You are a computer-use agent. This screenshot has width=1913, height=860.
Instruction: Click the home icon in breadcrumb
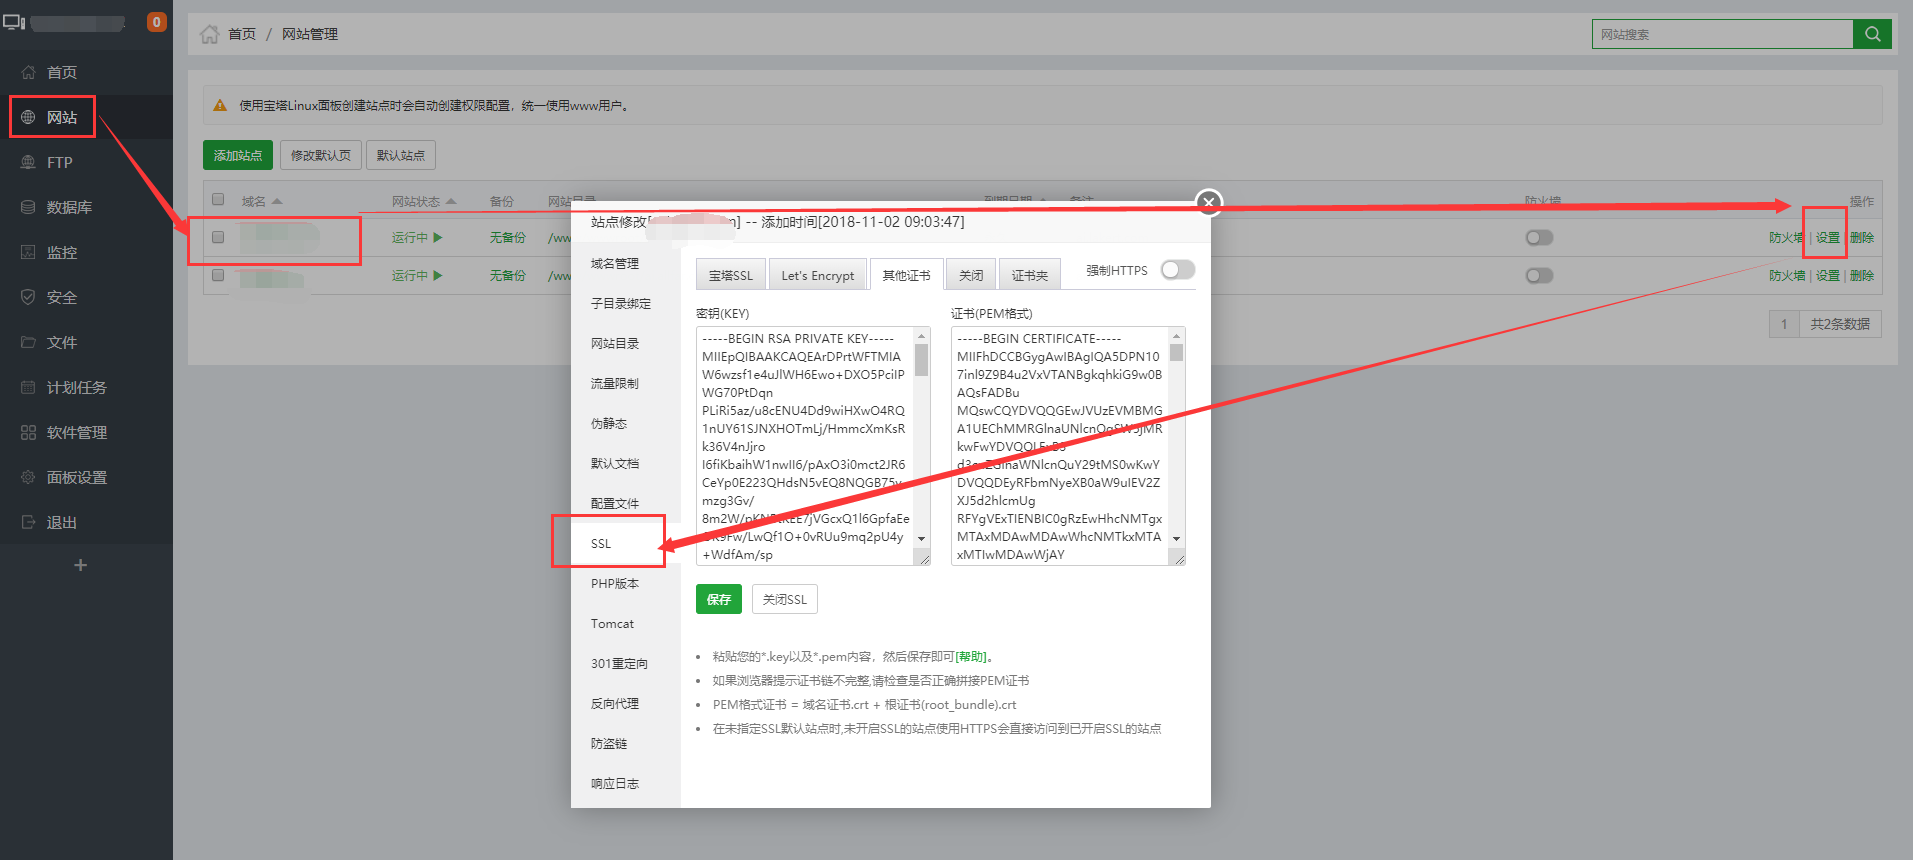[x=209, y=34]
